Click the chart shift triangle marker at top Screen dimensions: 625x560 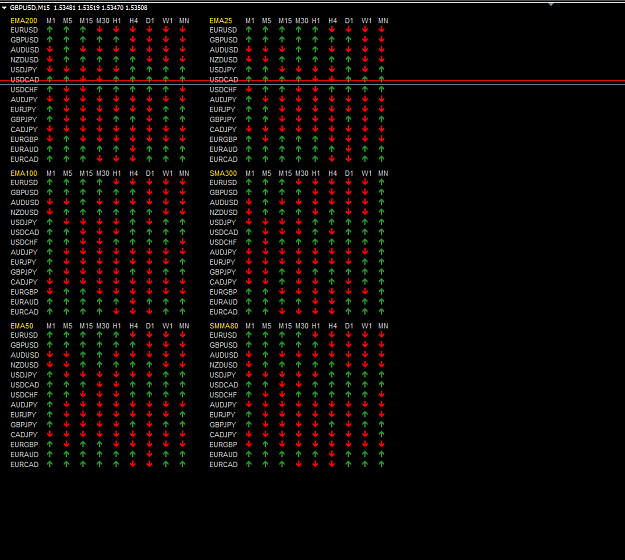pyautogui.click(x=551, y=4)
